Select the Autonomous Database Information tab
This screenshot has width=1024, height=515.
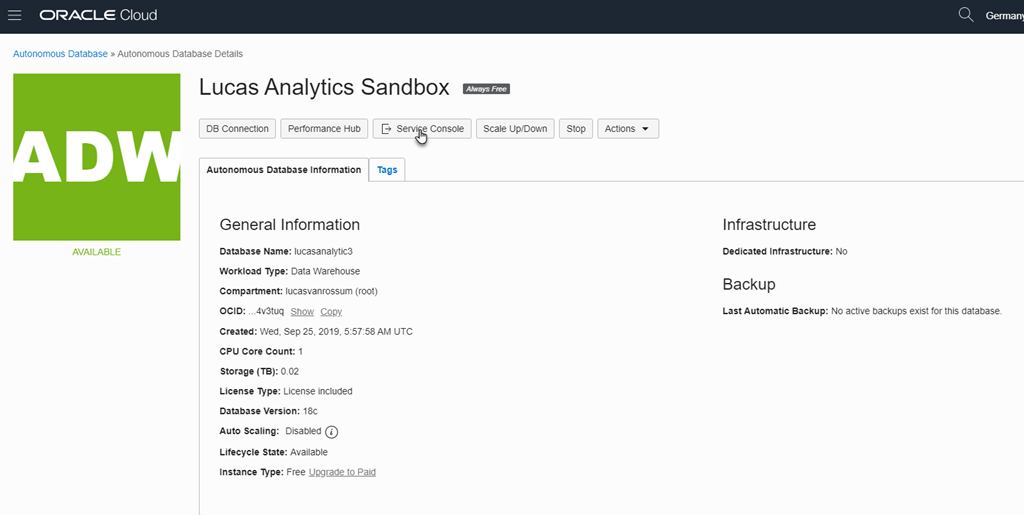click(x=283, y=170)
